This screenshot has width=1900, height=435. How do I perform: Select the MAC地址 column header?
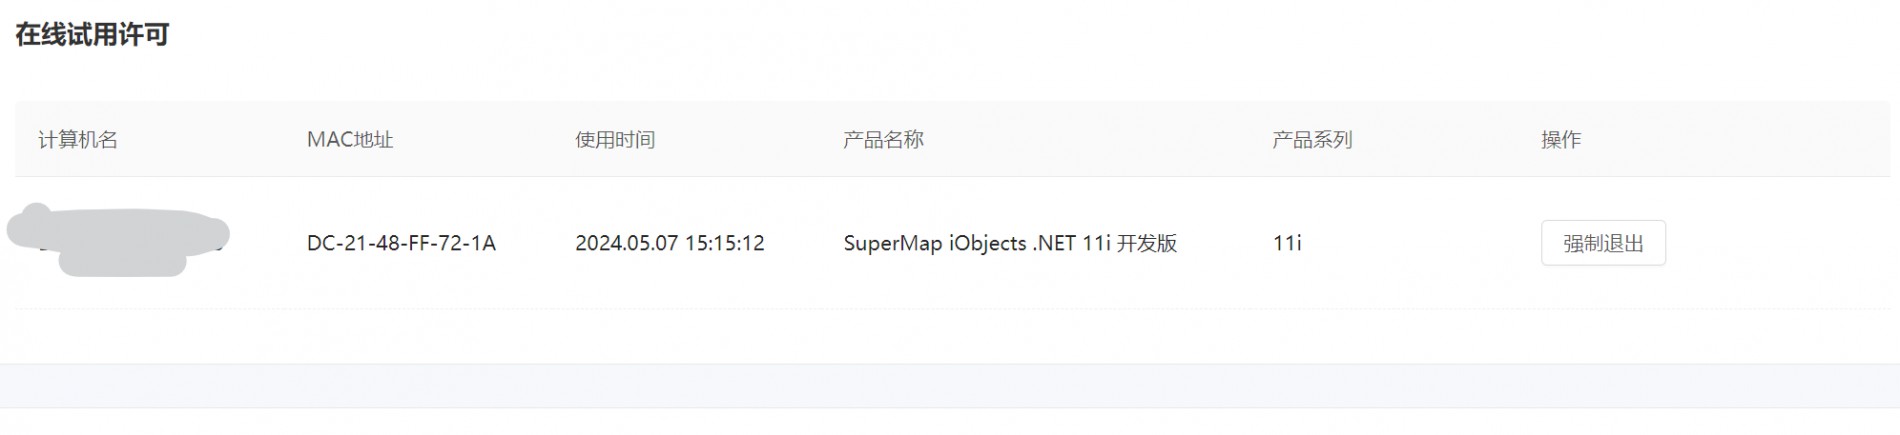pyautogui.click(x=350, y=140)
